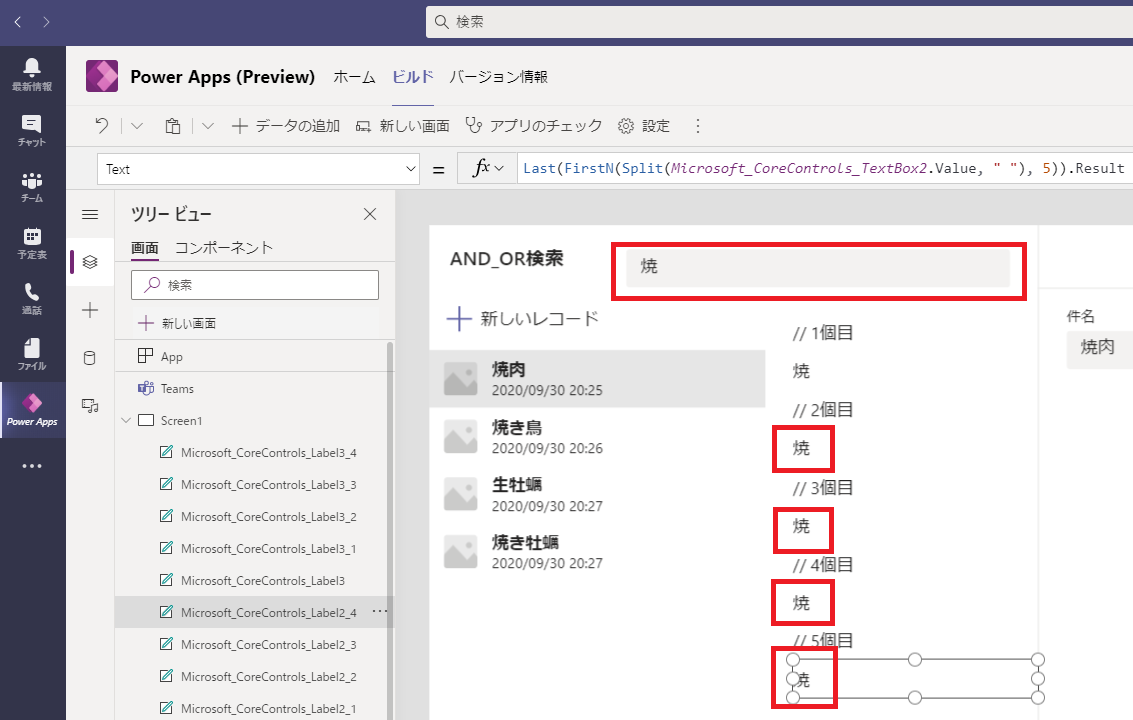Open the Data sources icon in the left rail

89,357
